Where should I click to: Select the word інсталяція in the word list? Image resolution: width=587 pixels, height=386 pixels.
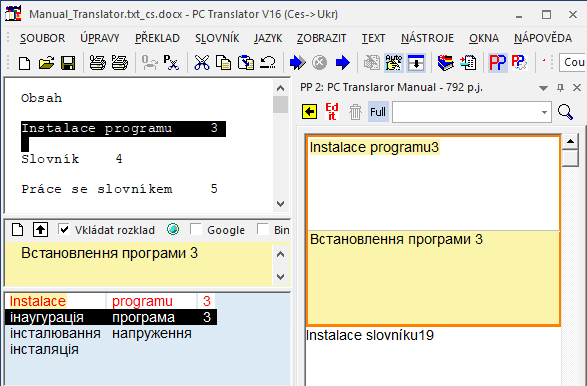[44, 349]
